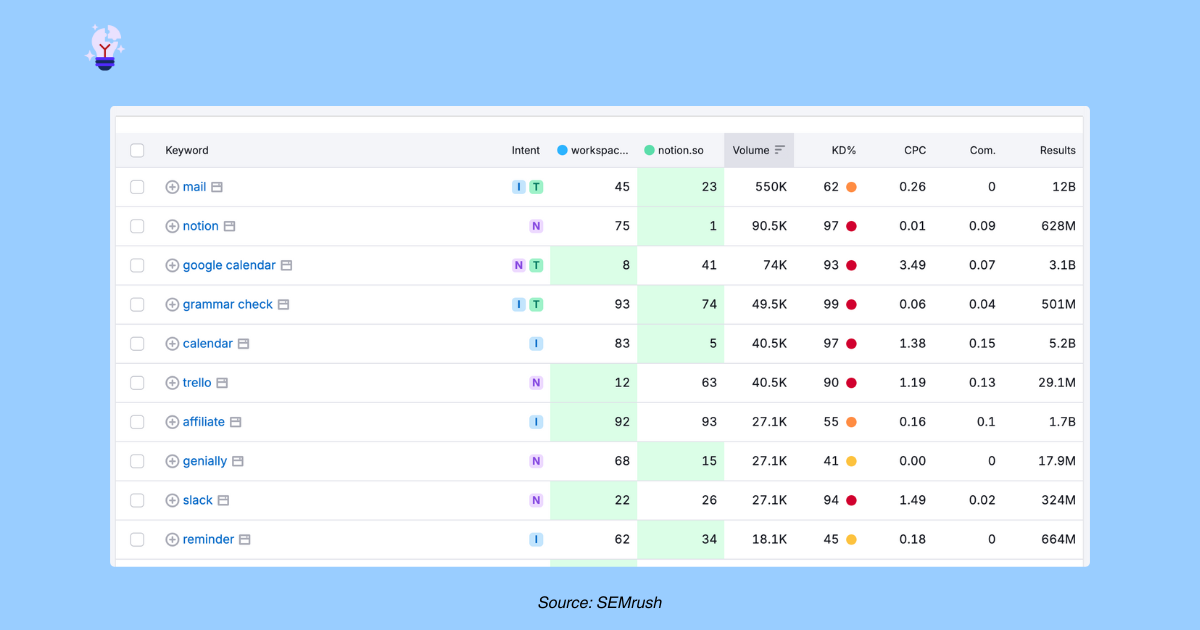Tick the select-all checkbox in table header

[137, 150]
